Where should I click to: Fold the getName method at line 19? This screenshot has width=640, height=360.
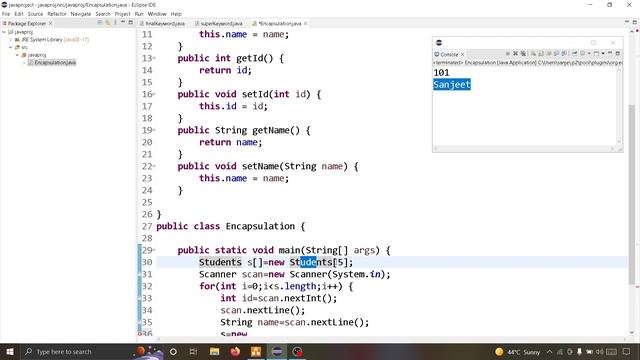154,130
